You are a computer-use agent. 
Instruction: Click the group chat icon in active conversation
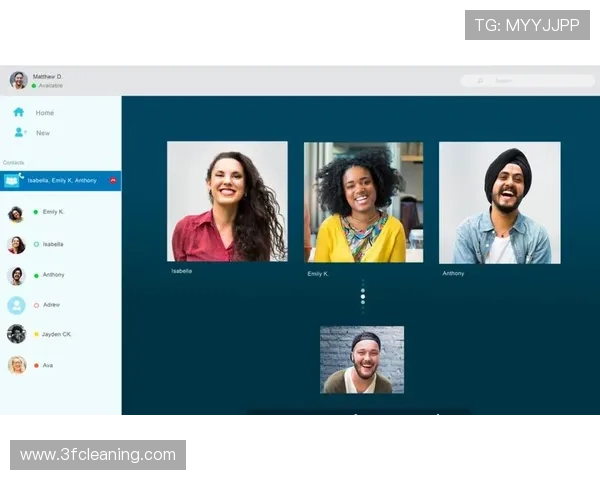[x=12, y=181]
